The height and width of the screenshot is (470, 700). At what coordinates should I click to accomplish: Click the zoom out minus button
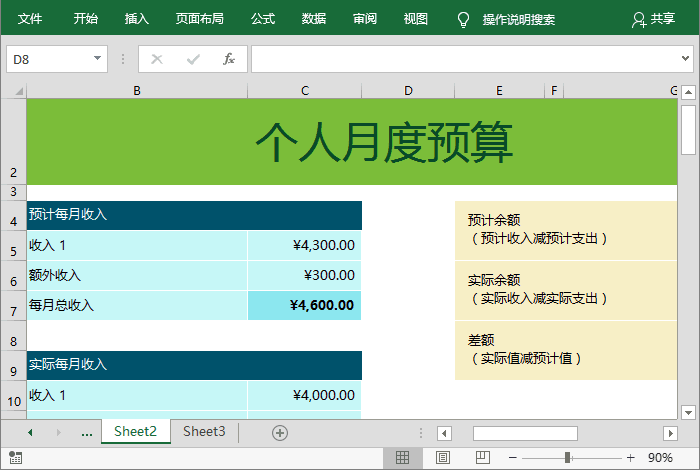[x=512, y=458]
